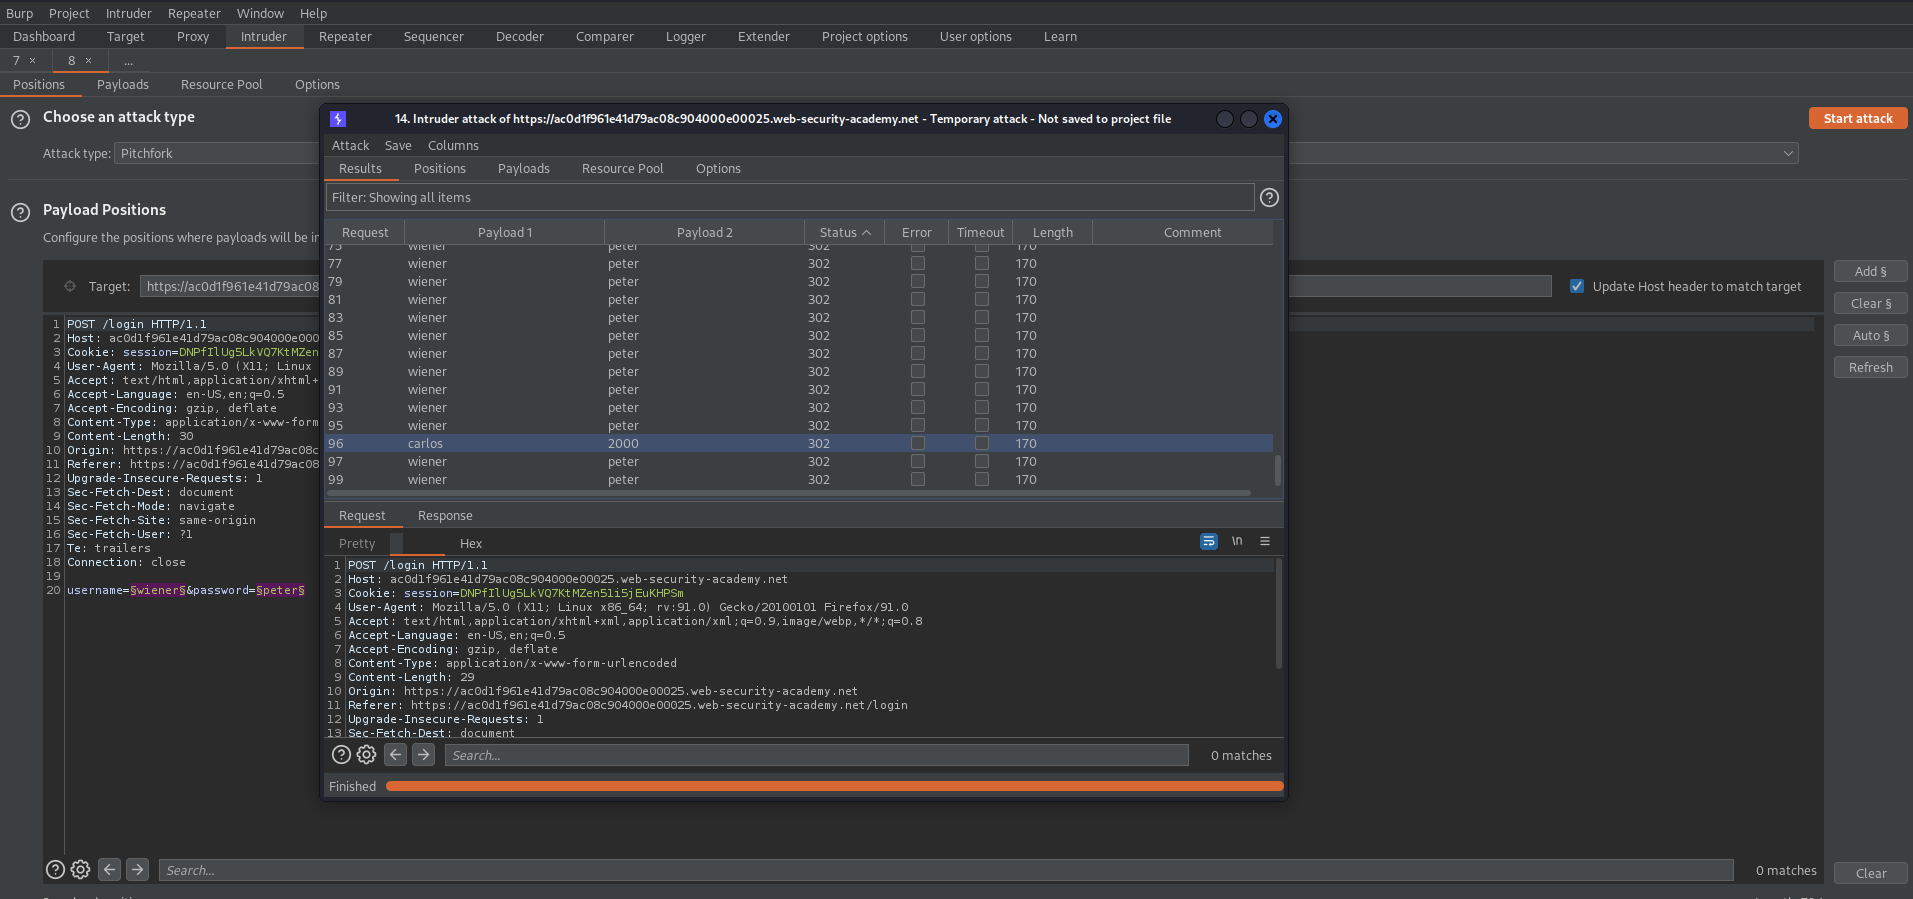
Task: Click the Refresh button
Action: (1870, 367)
